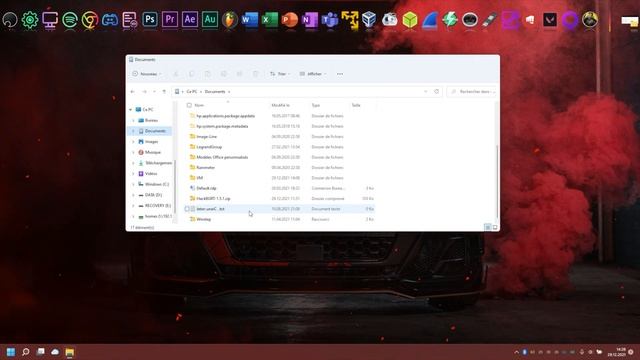Open Discord from the top dock
The height and width of the screenshot is (360, 640).
coord(110,20)
